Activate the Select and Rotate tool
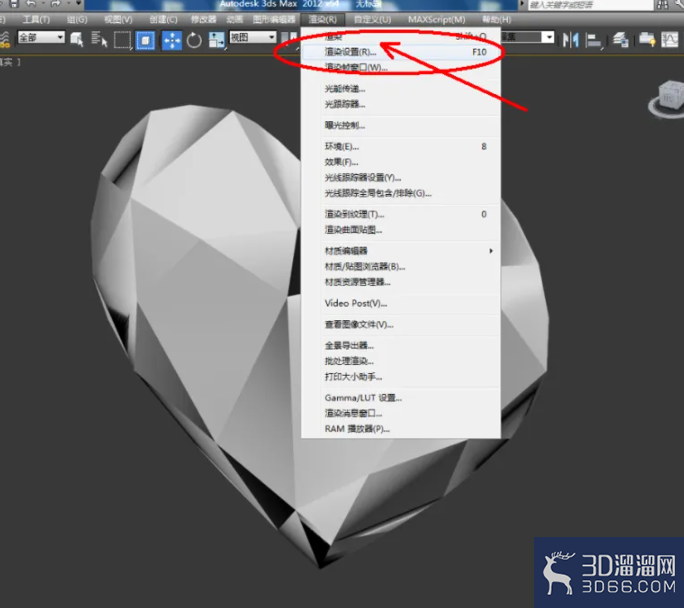Image resolution: width=684 pixels, height=608 pixels. coord(194,40)
